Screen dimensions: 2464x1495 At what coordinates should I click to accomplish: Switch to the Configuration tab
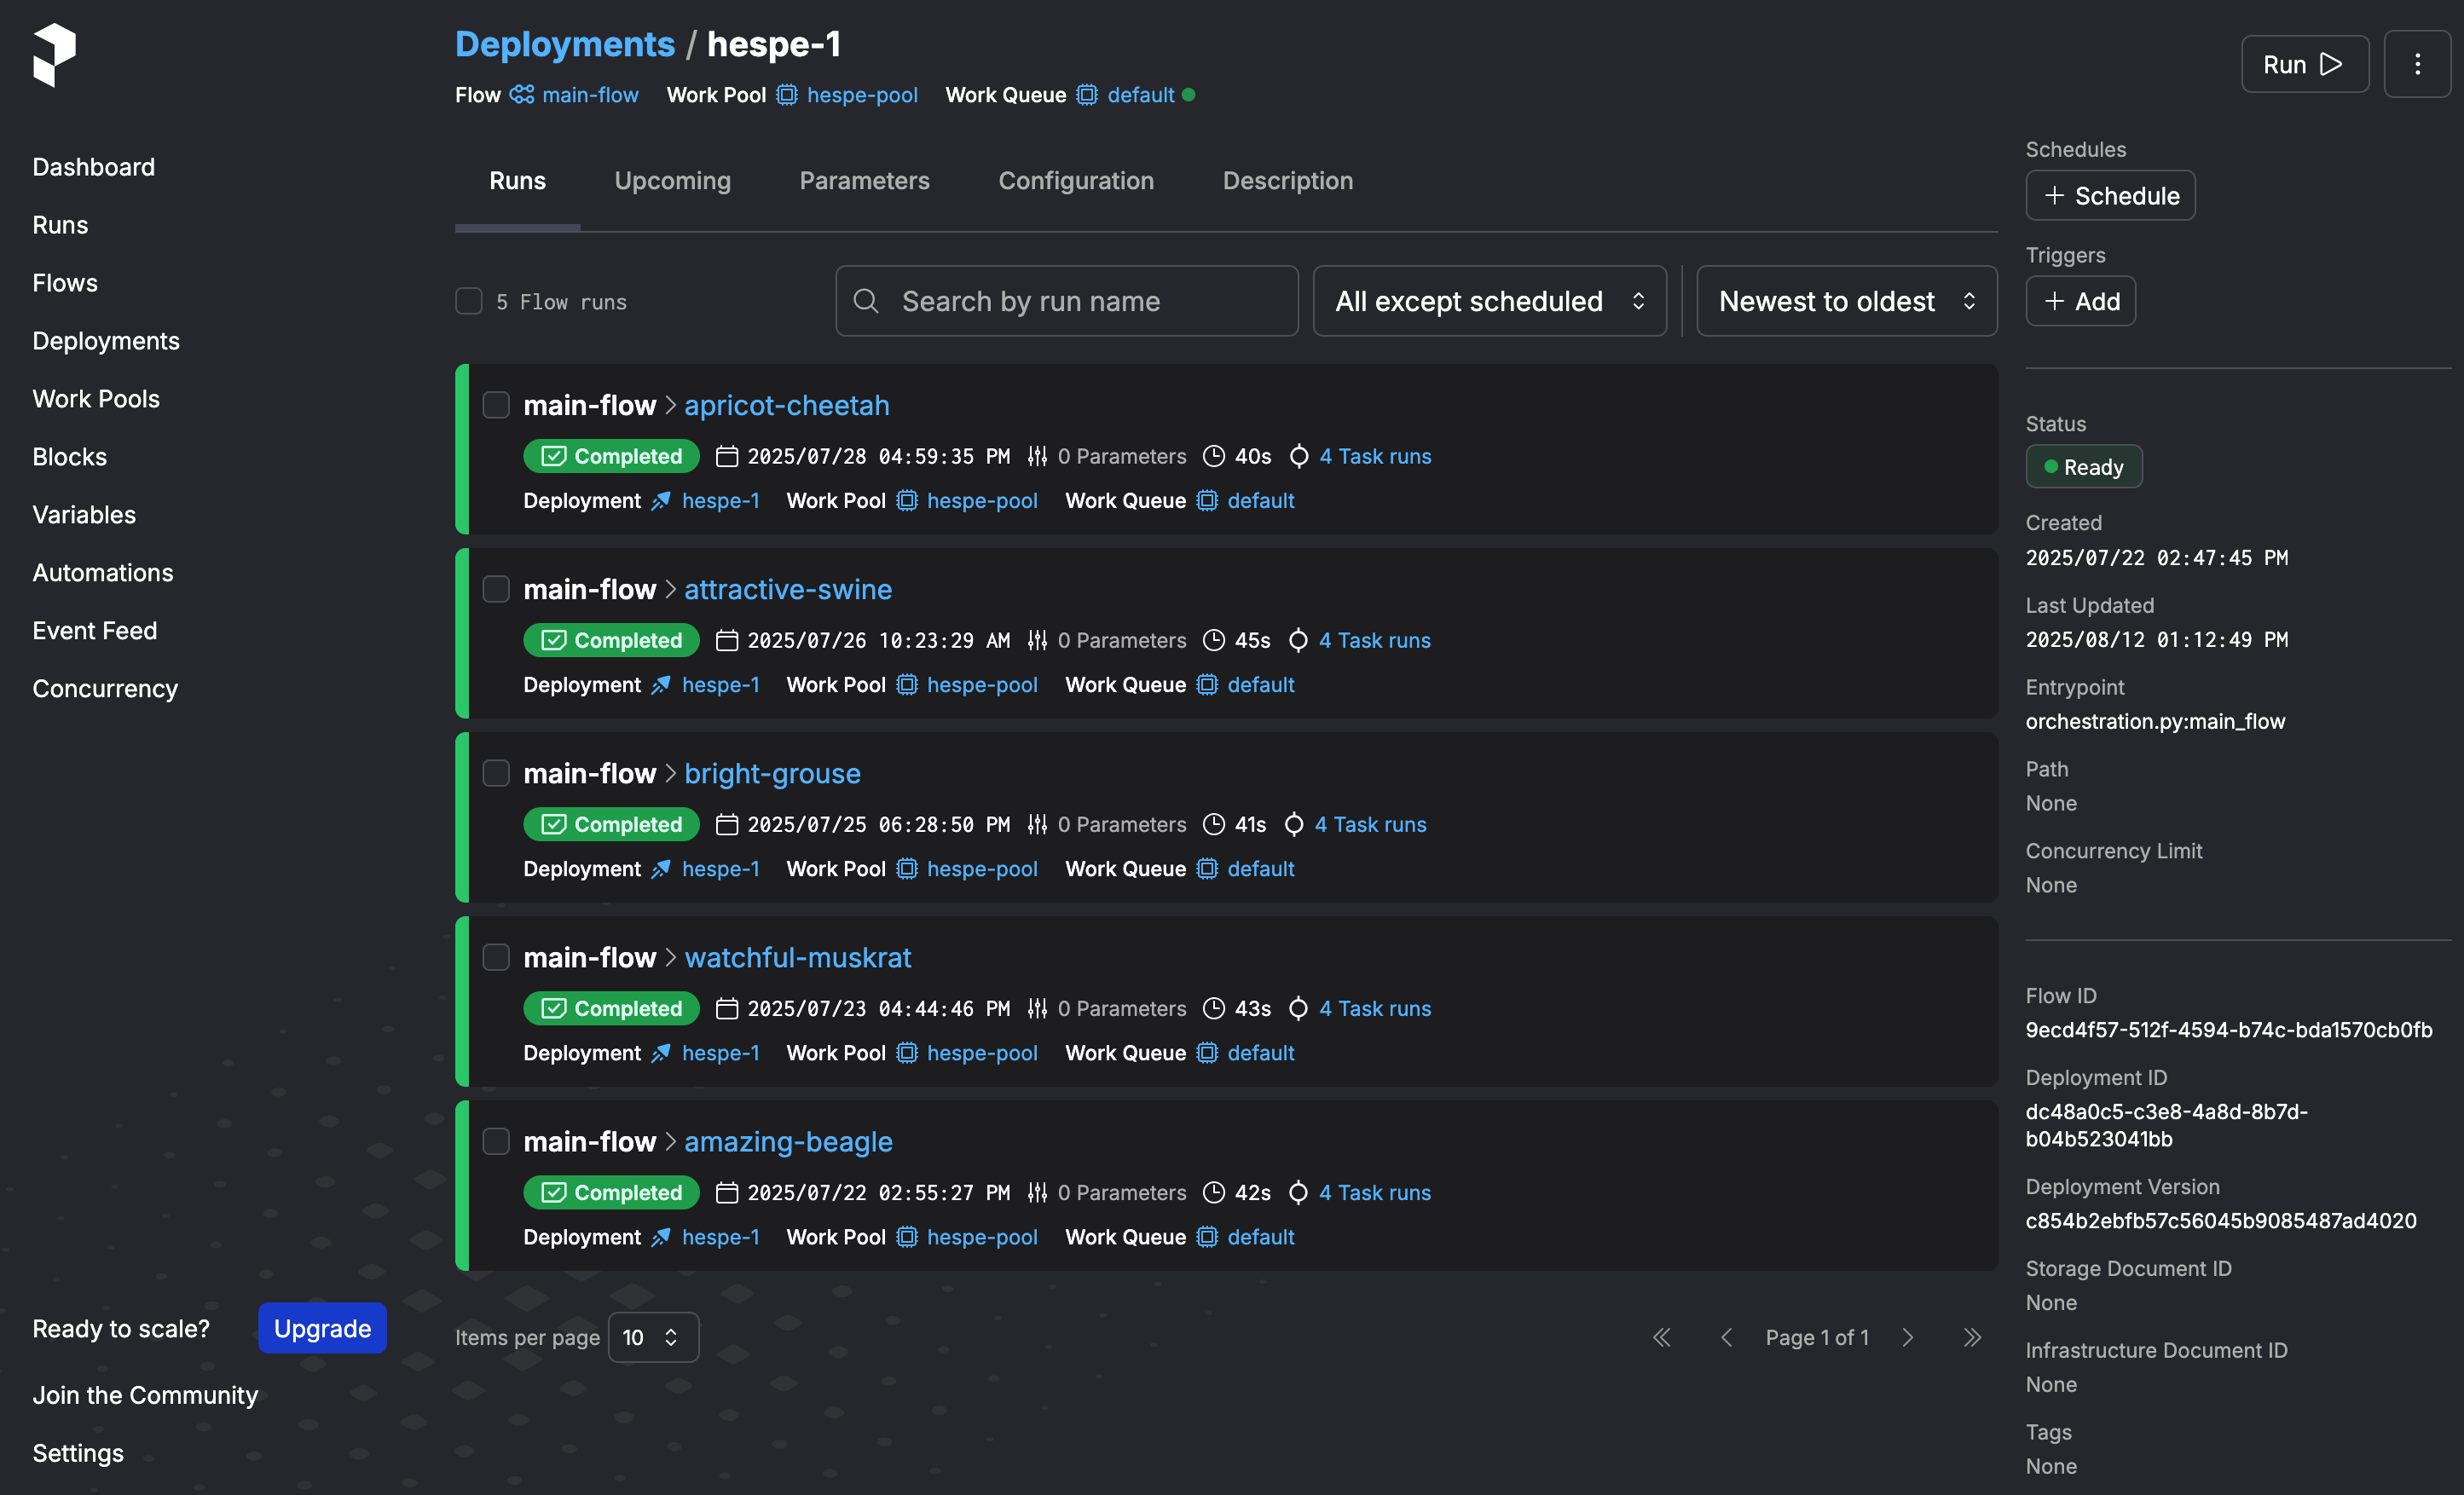click(x=1075, y=181)
